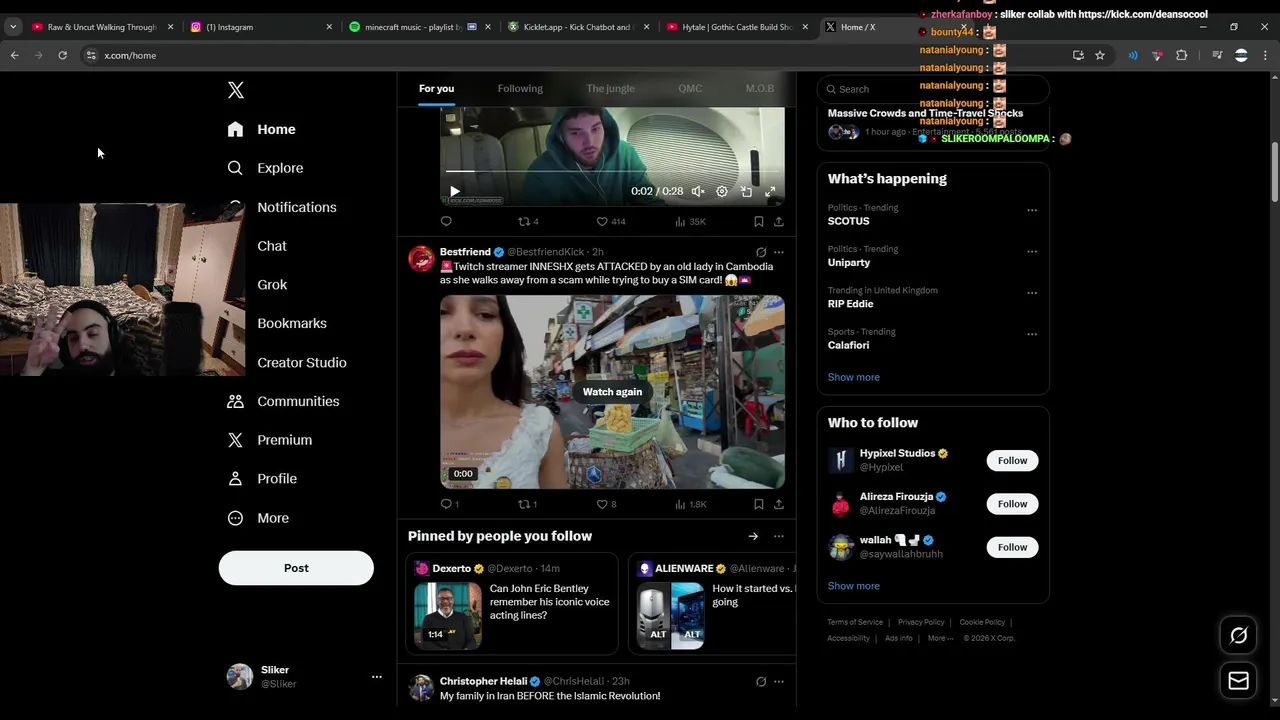This screenshot has width=1280, height=720.
Task: Click the More circle icon
Action: [x=235, y=518]
